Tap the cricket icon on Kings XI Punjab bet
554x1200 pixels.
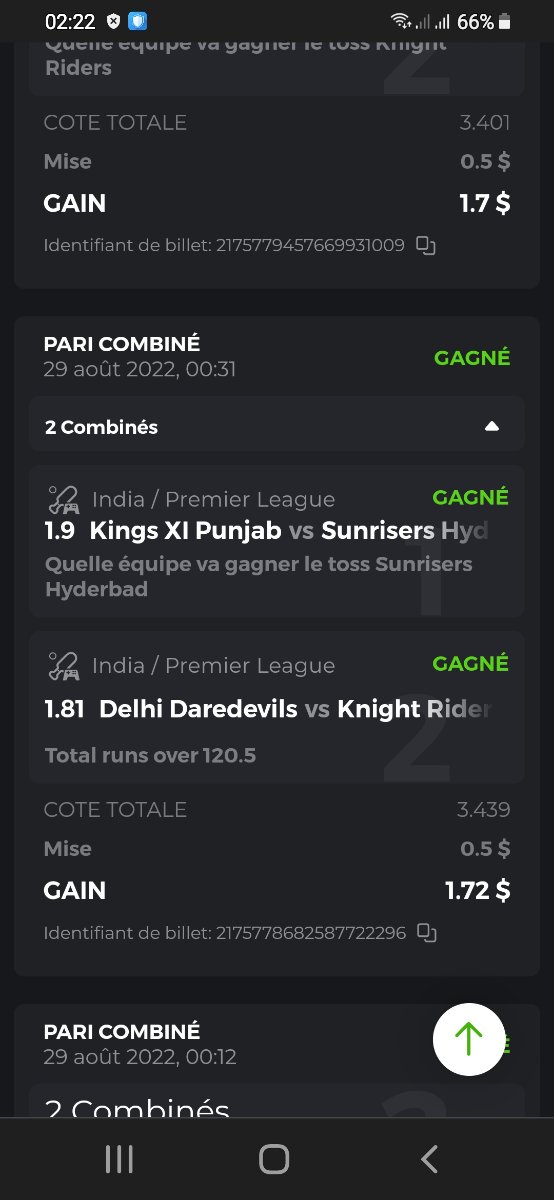(64, 498)
